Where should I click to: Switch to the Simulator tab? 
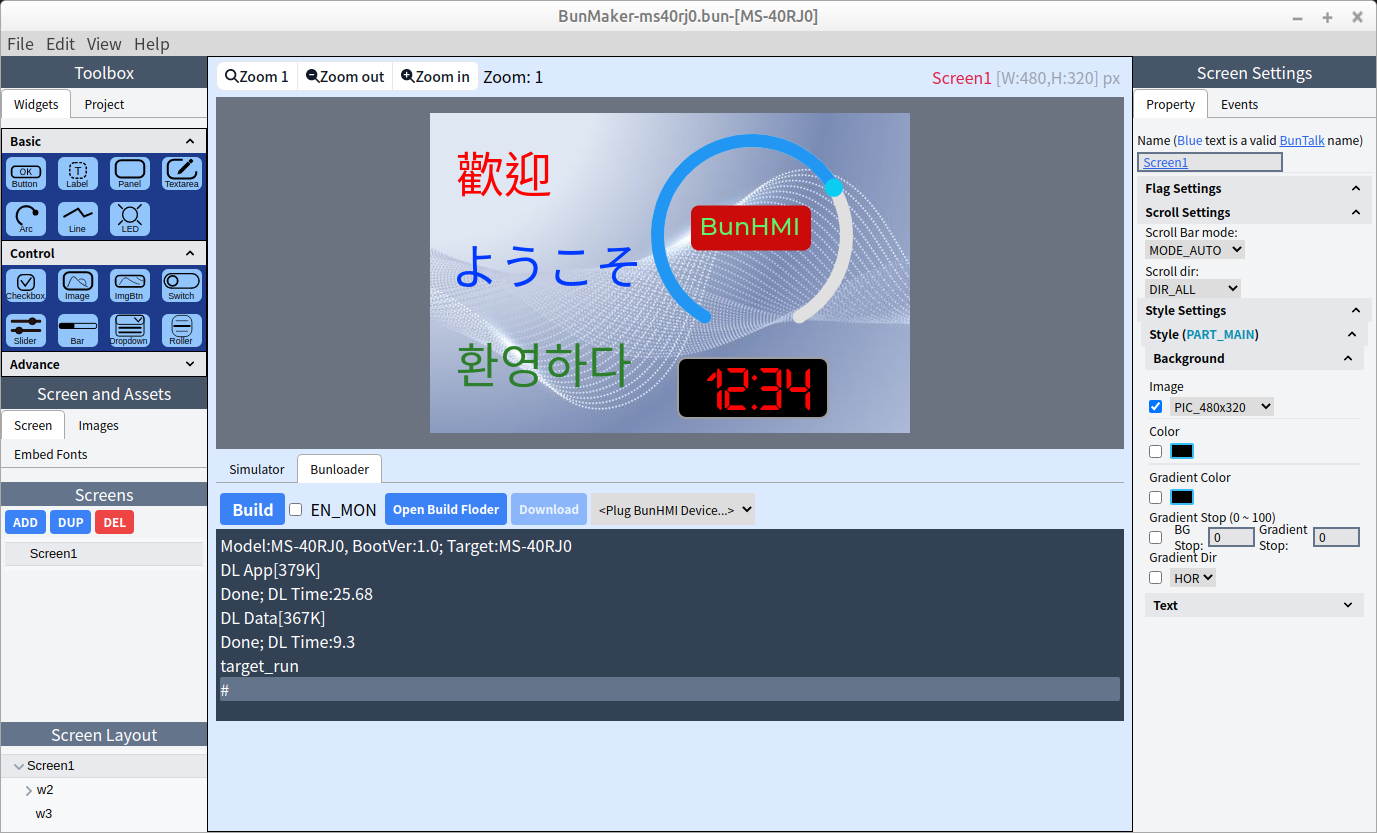pyautogui.click(x=257, y=469)
